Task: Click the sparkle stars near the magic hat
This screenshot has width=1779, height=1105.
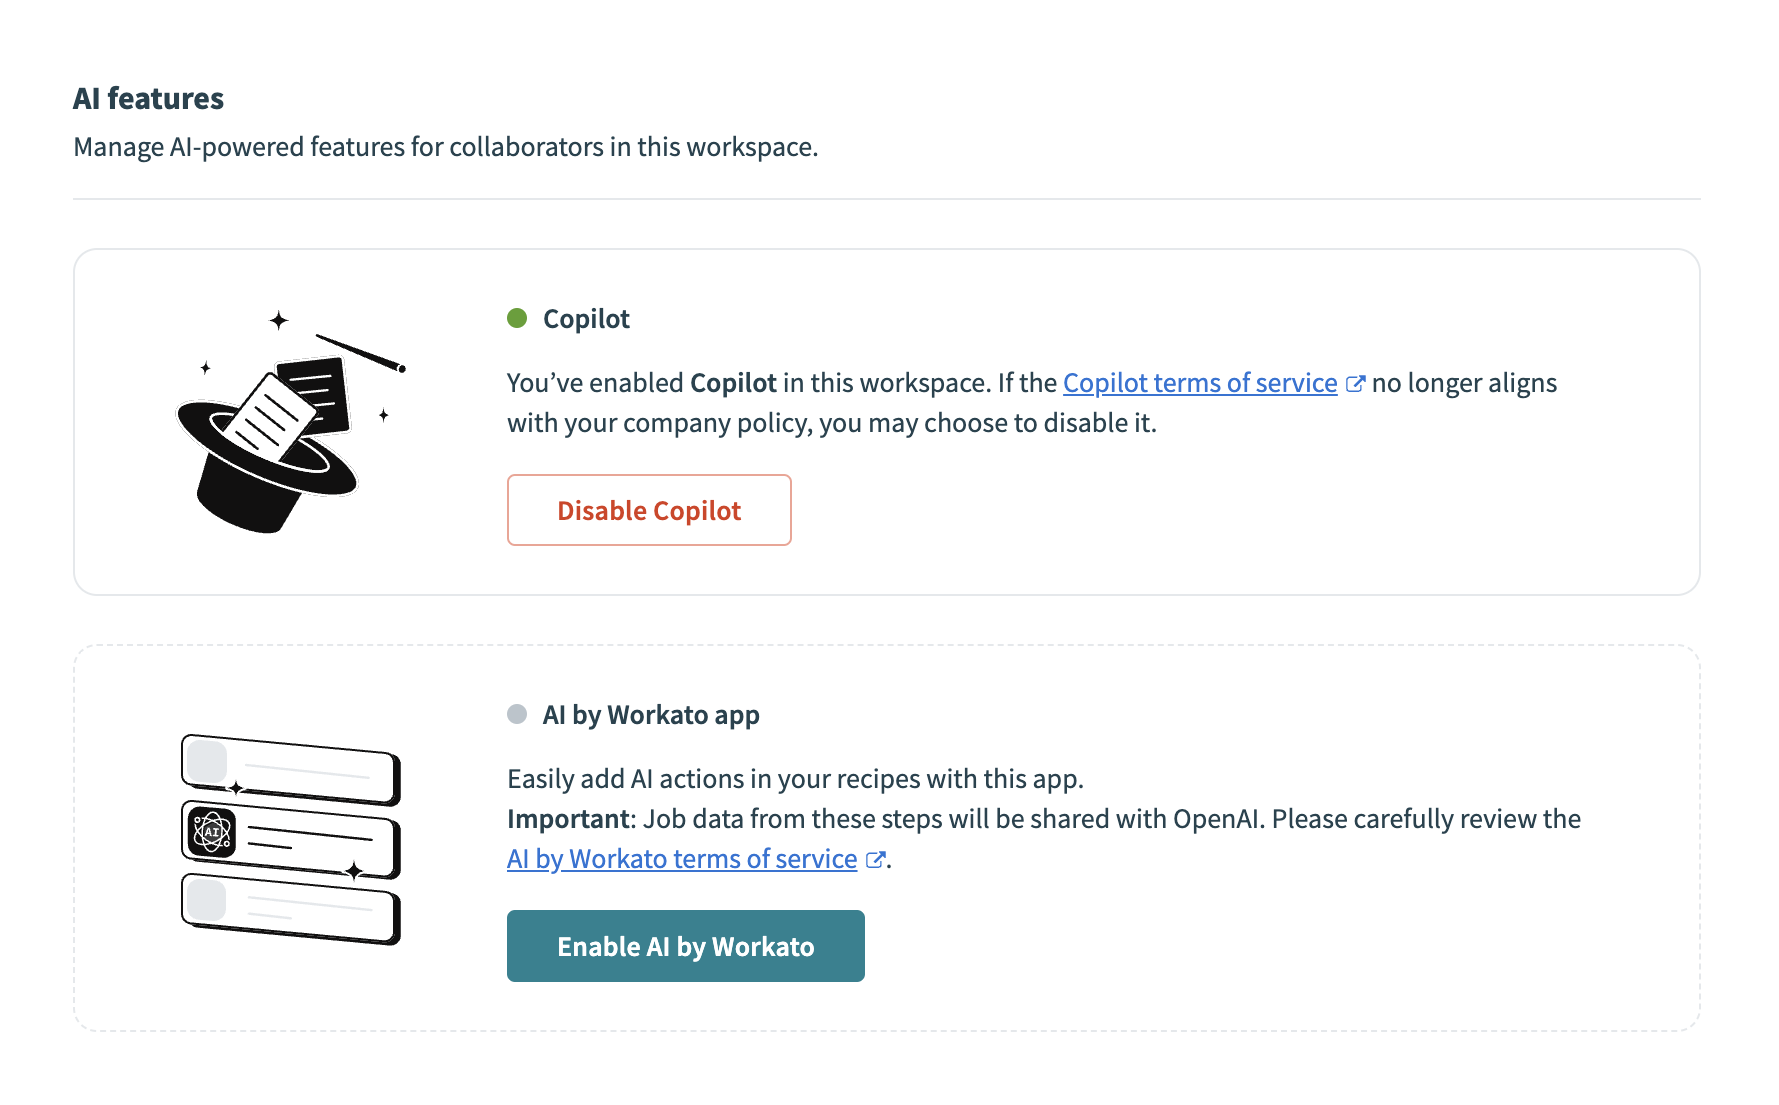Action: (x=277, y=320)
